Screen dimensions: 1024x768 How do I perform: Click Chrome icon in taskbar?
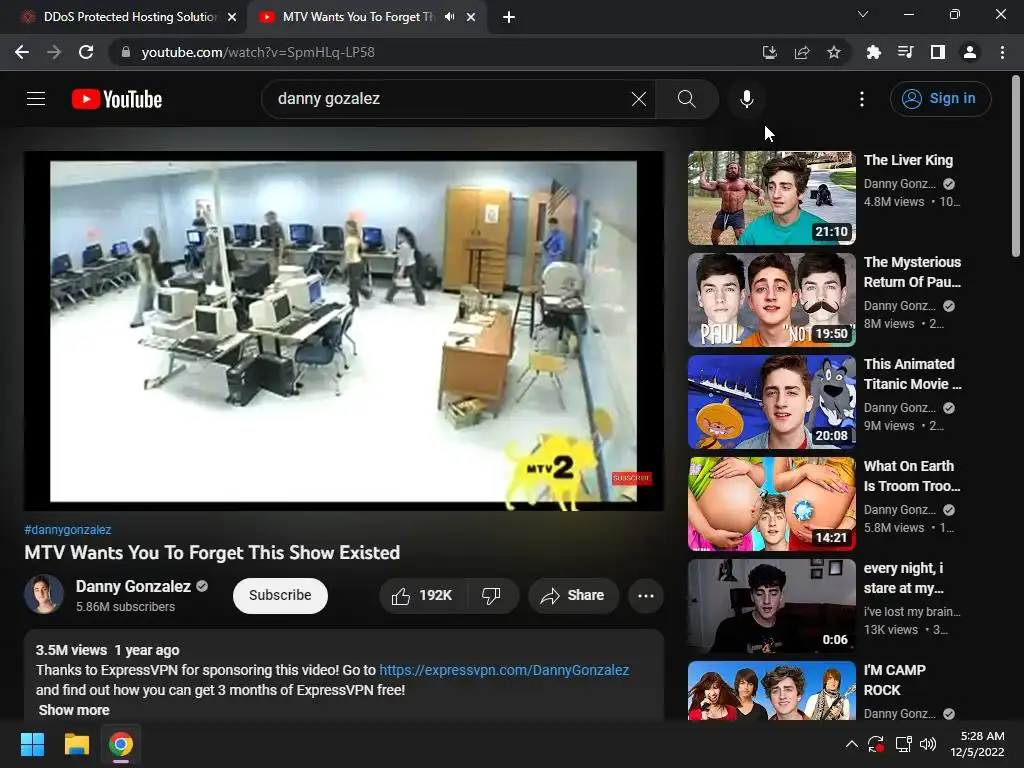(x=121, y=744)
